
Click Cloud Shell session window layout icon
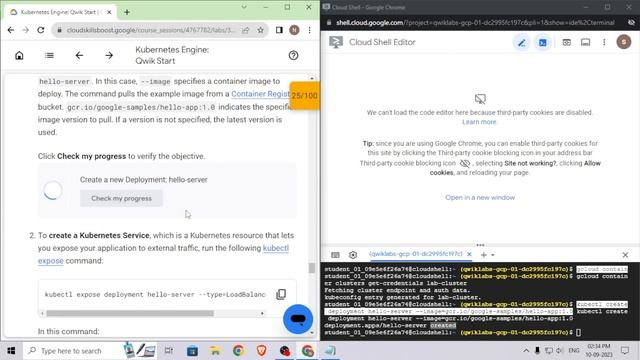click(585, 42)
